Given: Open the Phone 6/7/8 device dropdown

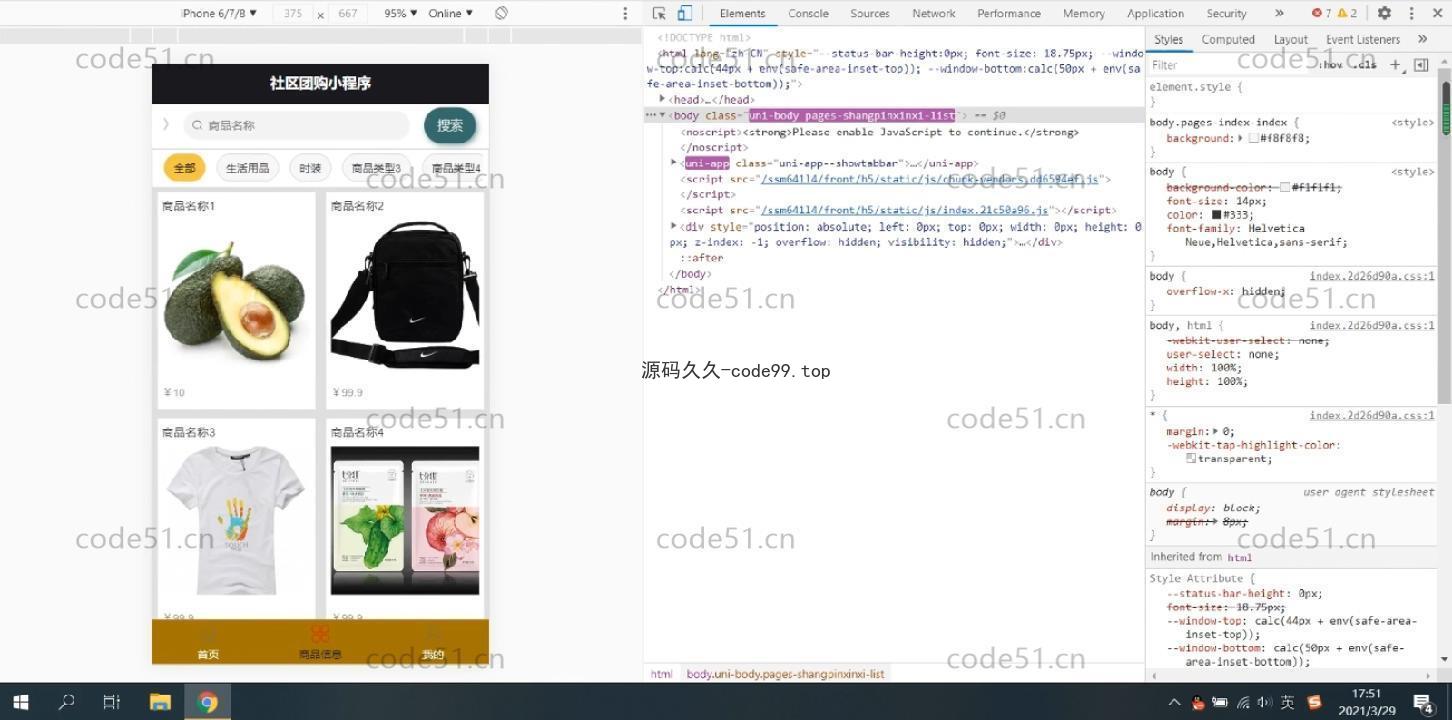Looking at the screenshot, I should pos(219,13).
